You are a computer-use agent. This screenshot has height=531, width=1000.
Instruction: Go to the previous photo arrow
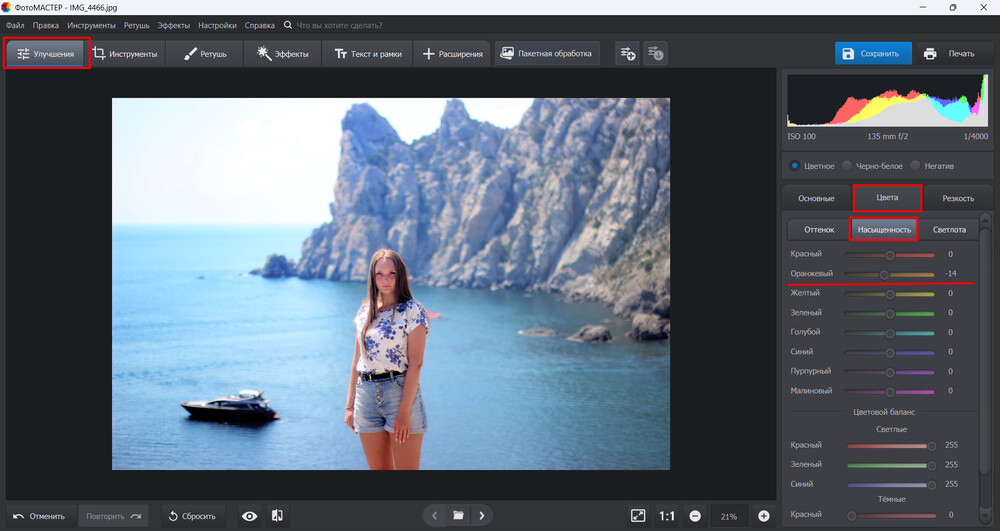click(x=435, y=516)
